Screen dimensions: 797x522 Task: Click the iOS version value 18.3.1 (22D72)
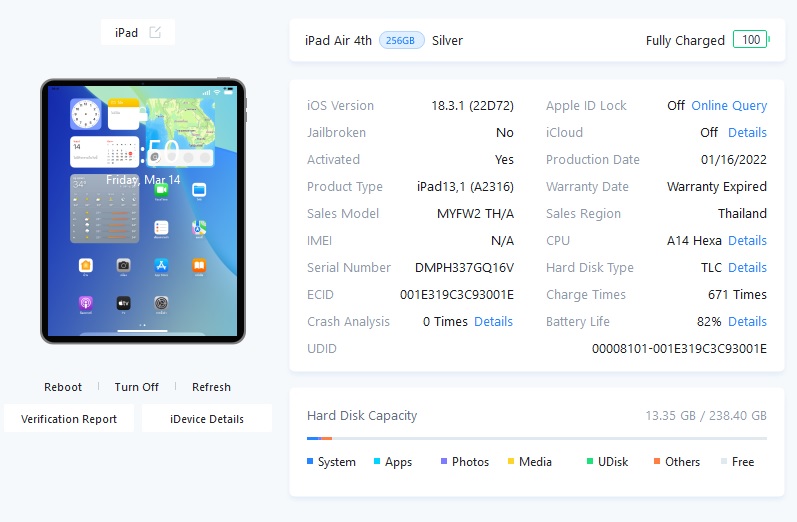pyautogui.click(x=472, y=106)
